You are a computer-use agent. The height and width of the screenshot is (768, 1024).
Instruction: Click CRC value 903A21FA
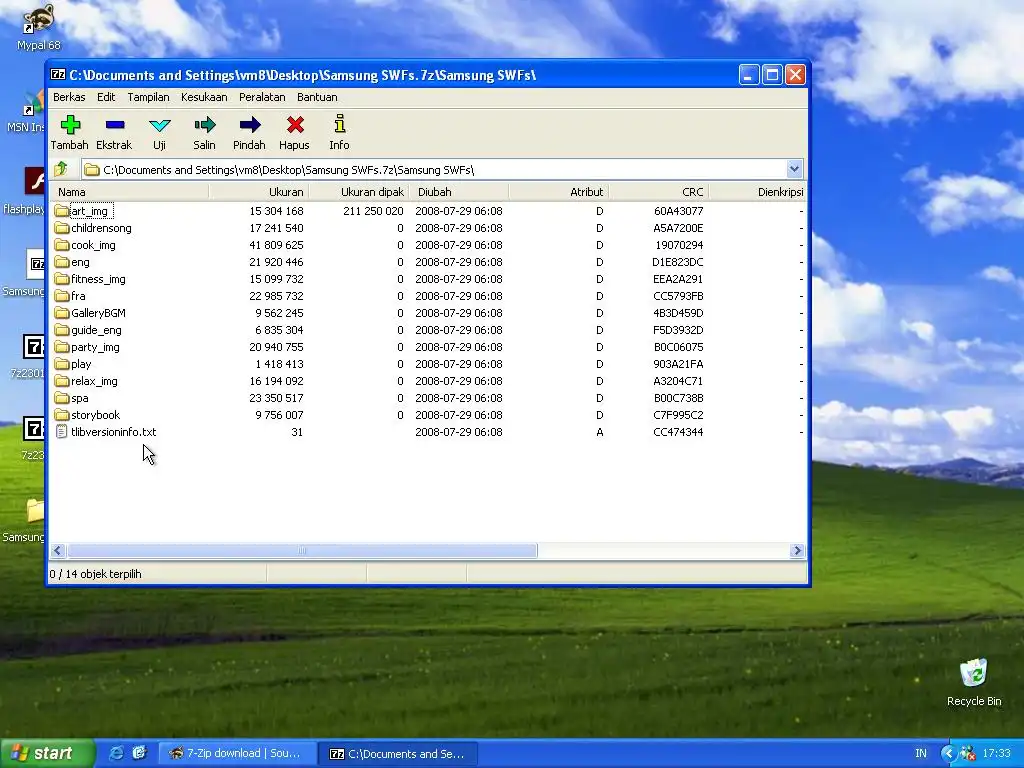tap(679, 364)
